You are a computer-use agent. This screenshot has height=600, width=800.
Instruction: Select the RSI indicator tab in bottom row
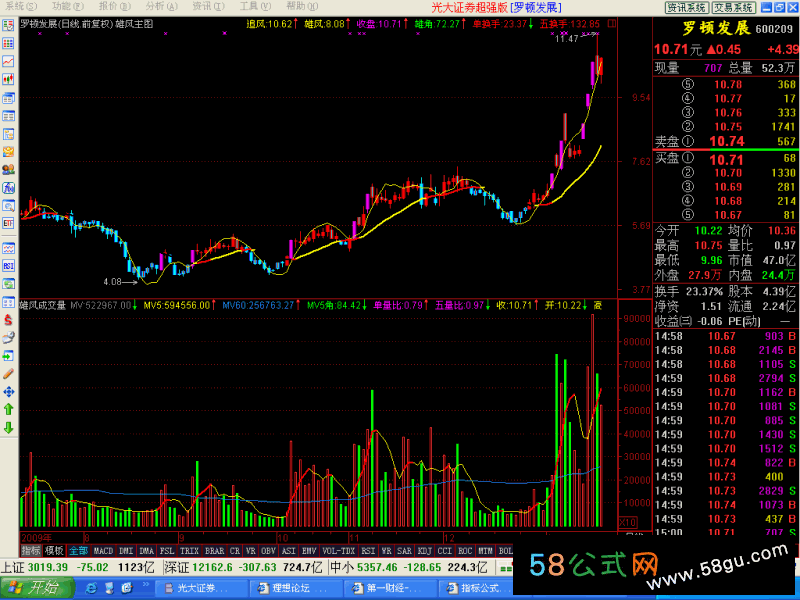coord(368,551)
